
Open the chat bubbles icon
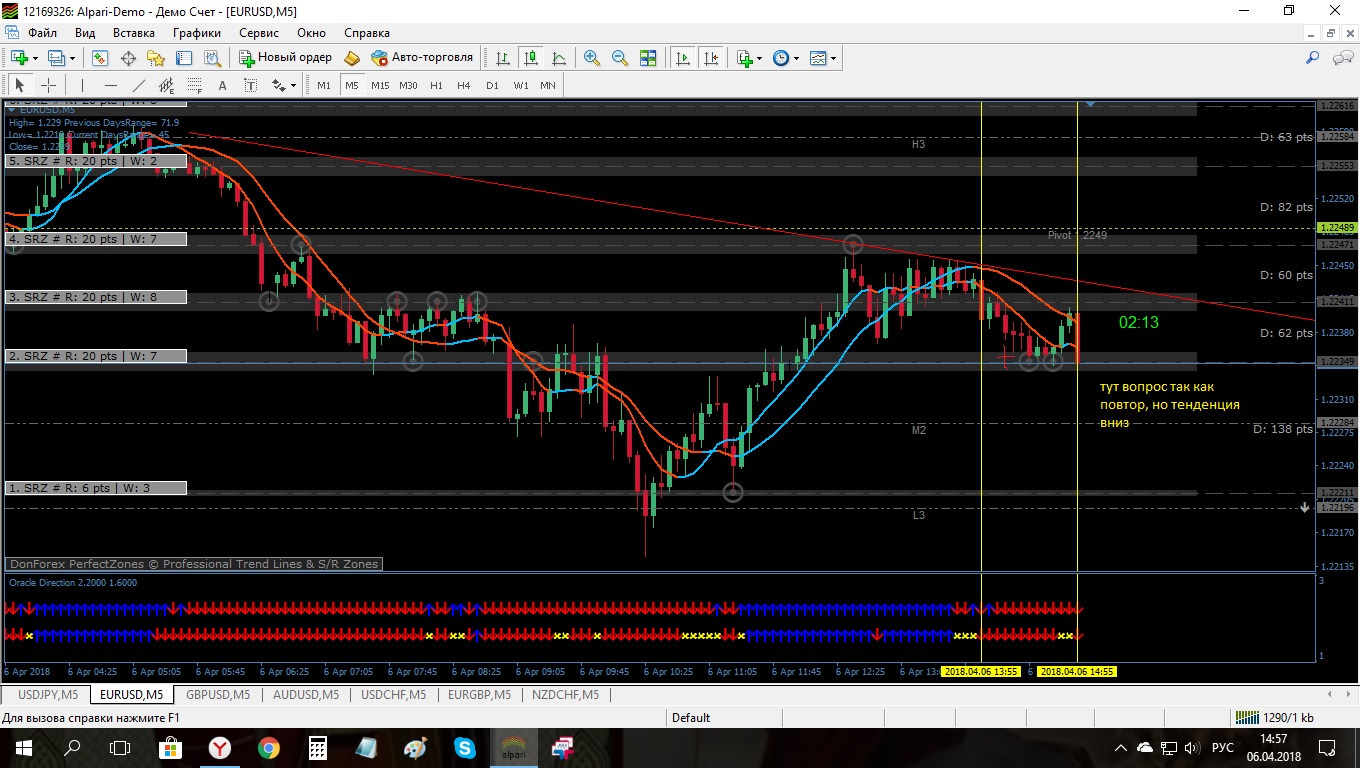click(x=1341, y=58)
